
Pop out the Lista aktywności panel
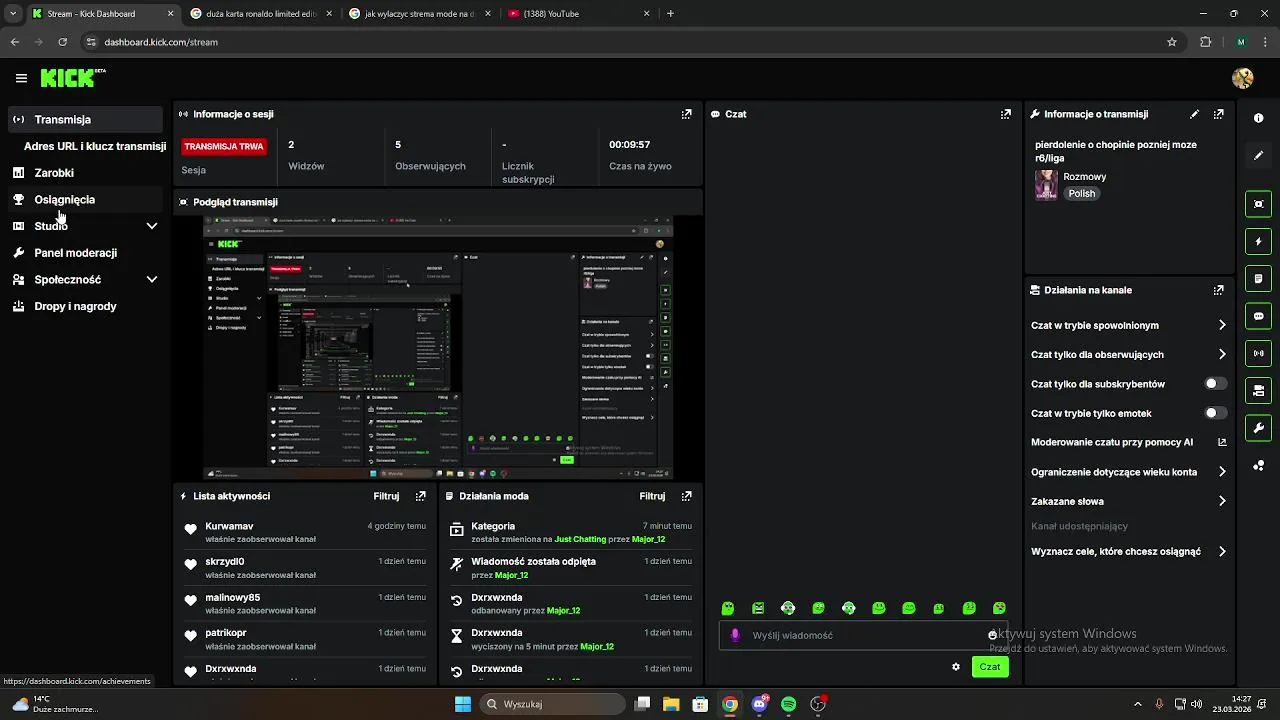pos(420,496)
